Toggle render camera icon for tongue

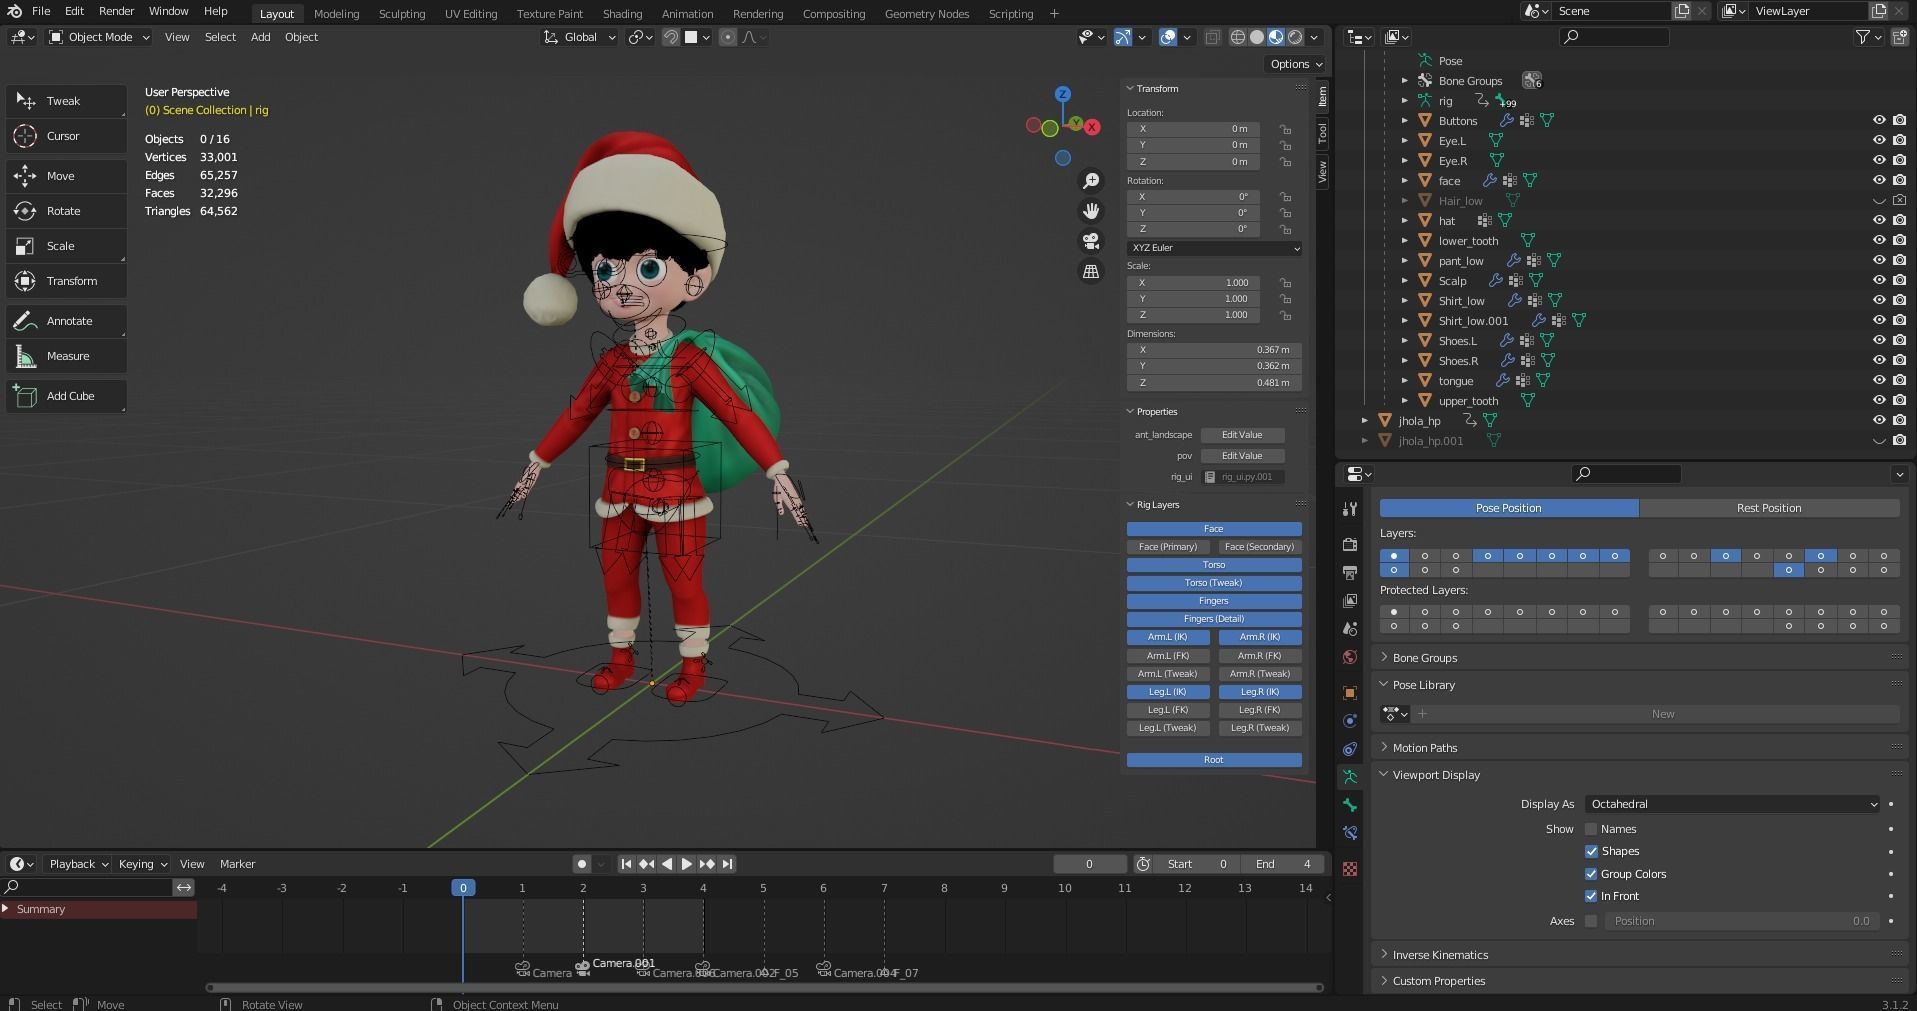pyautogui.click(x=1899, y=380)
